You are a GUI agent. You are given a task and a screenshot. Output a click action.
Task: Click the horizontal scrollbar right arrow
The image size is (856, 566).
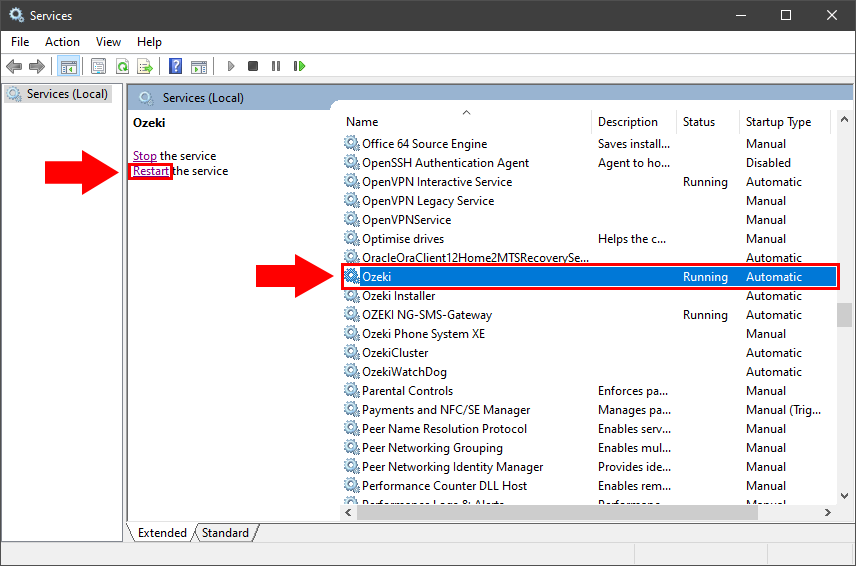(x=828, y=513)
